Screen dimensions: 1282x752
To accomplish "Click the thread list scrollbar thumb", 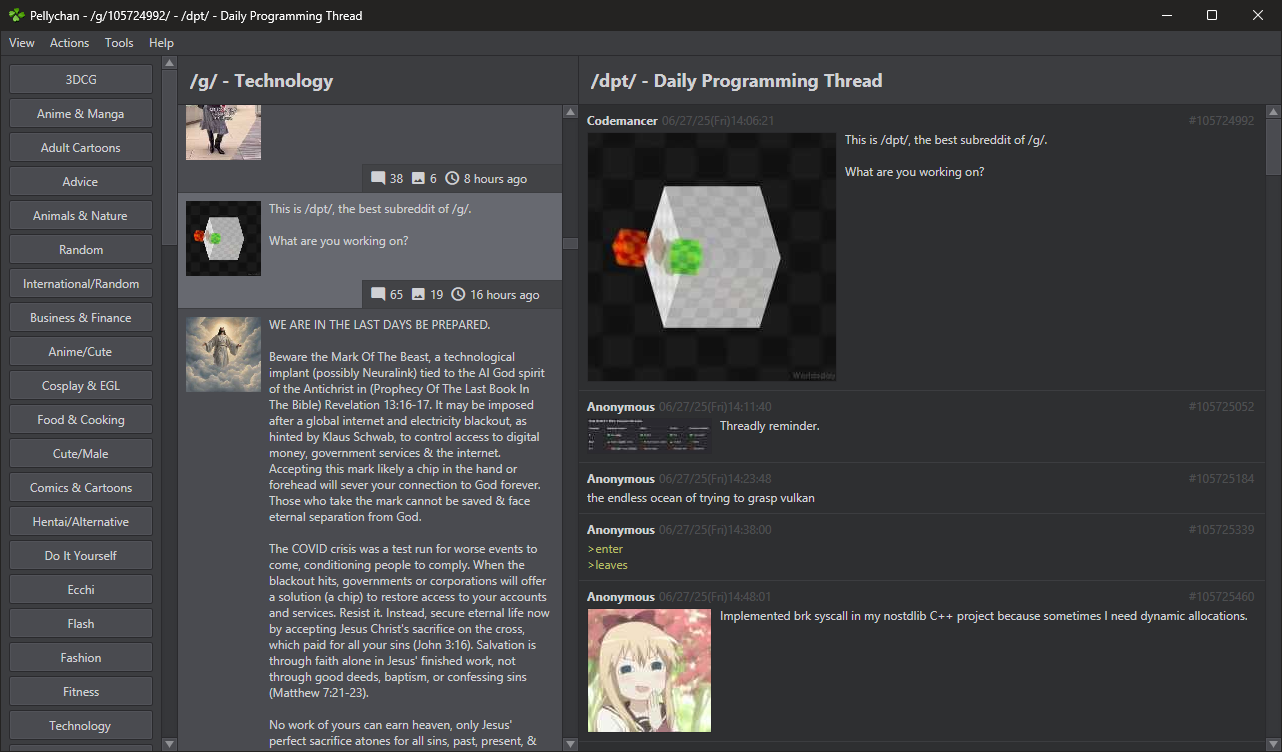I will pos(570,243).
